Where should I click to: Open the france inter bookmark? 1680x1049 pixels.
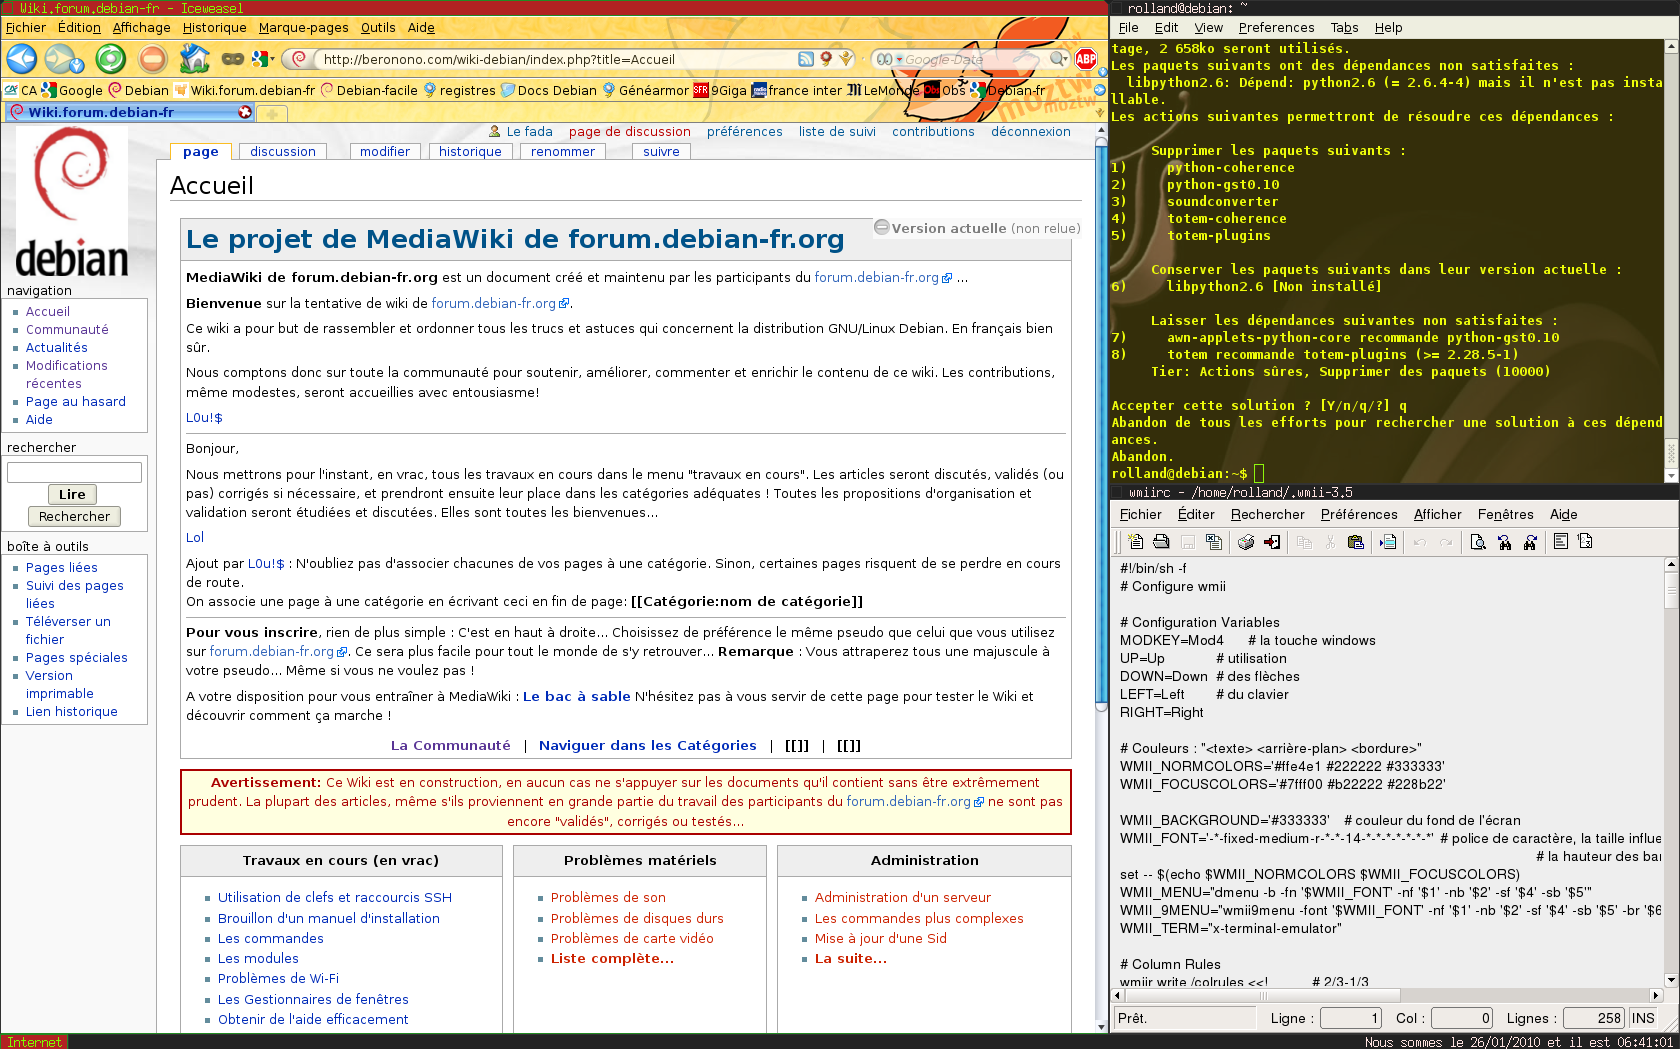point(797,90)
